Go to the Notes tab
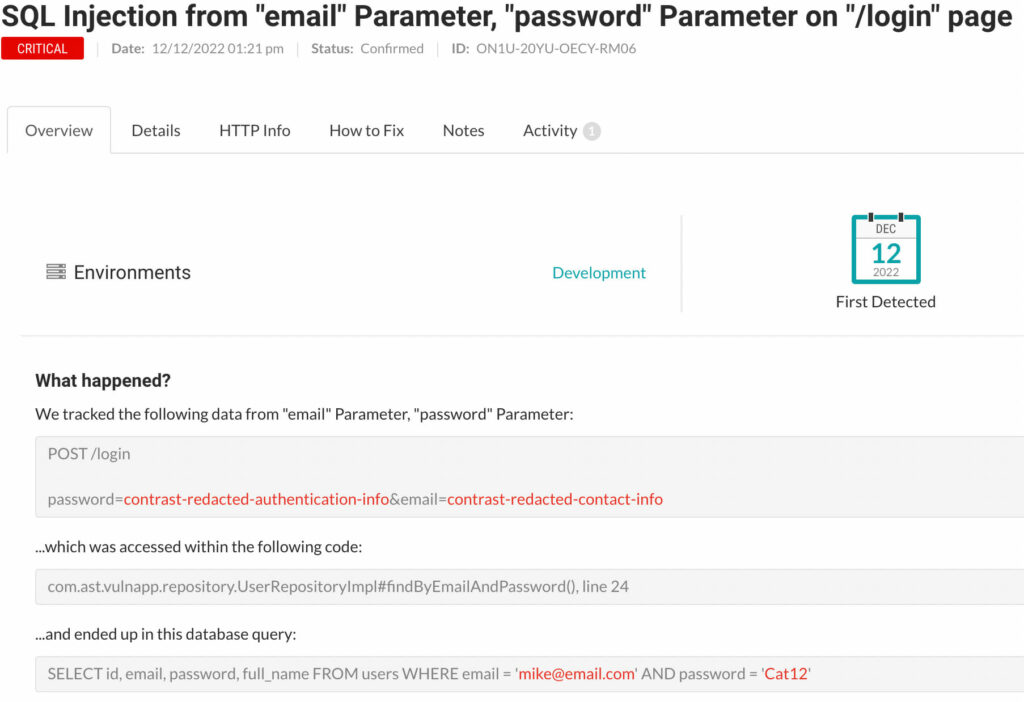1024x702 pixels. pyautogui.click(x=463, y=131)
